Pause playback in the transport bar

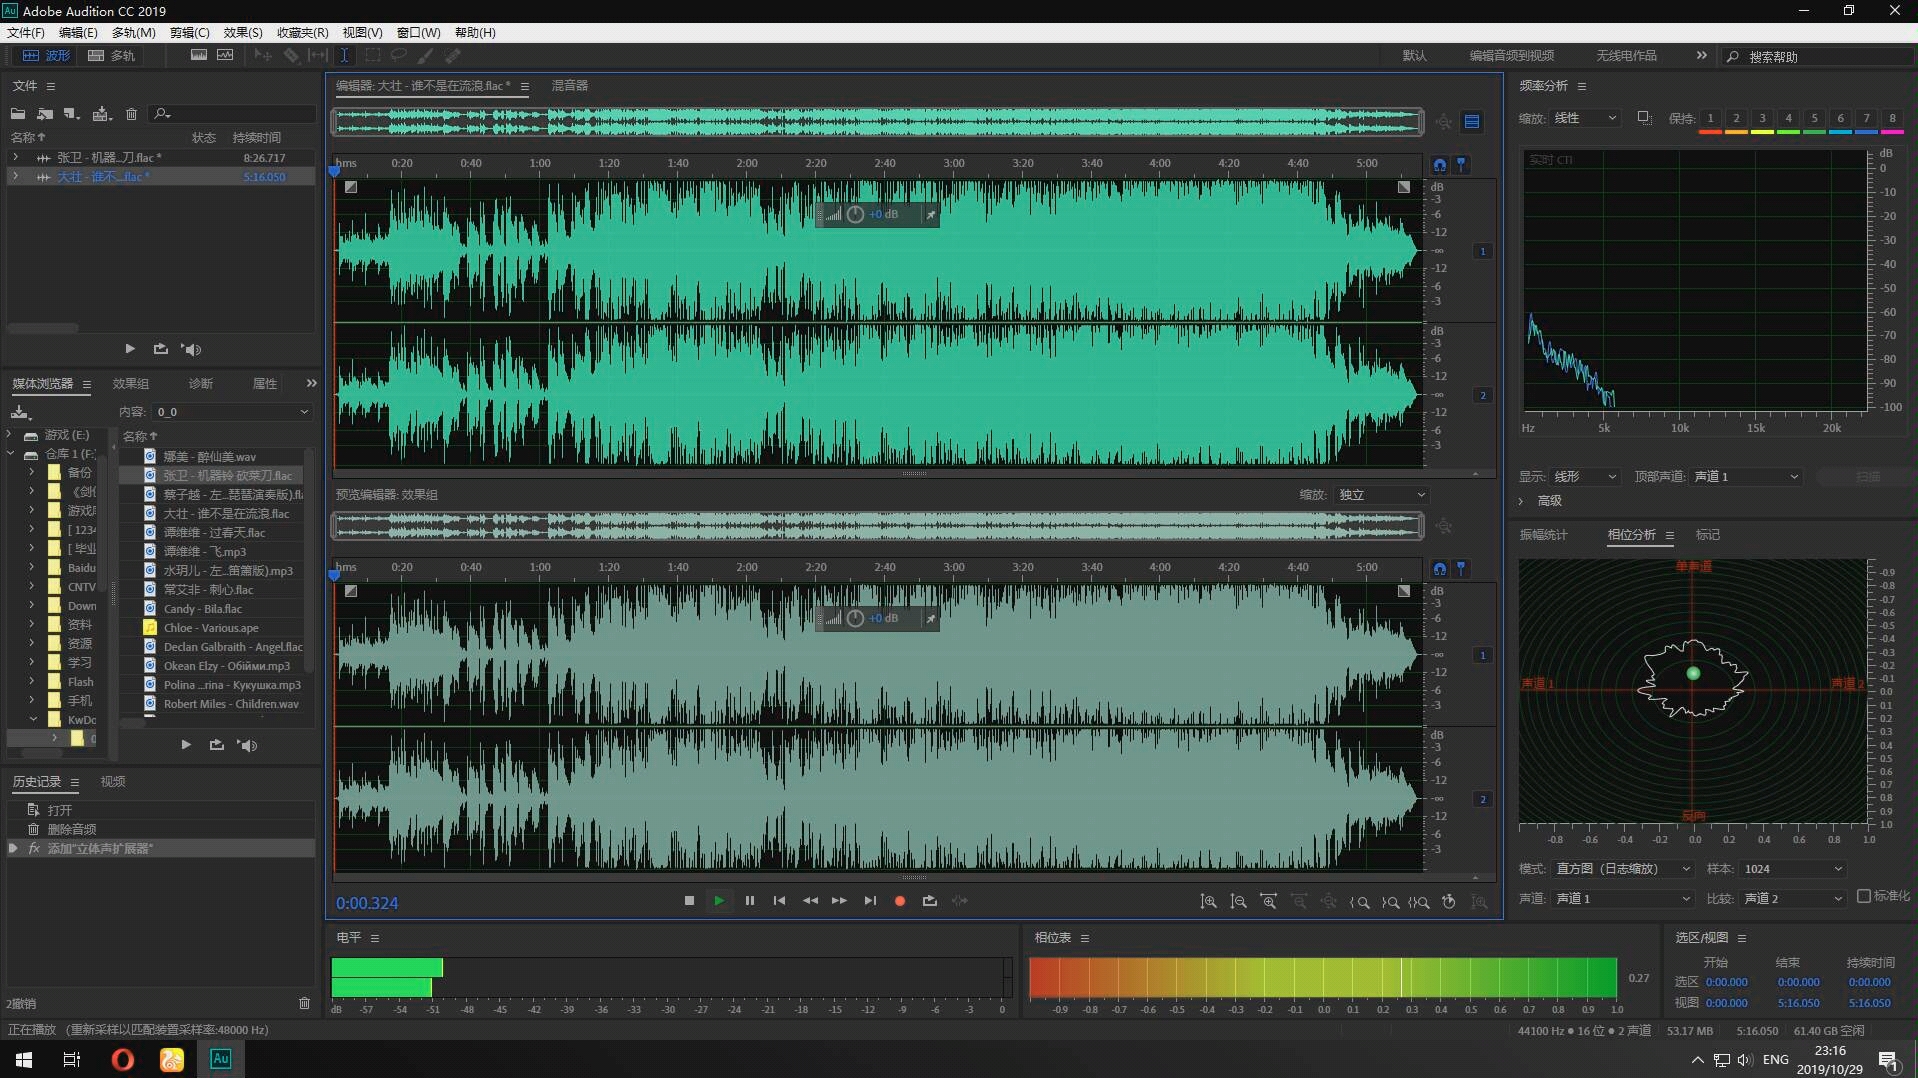[x=750, y=901]
